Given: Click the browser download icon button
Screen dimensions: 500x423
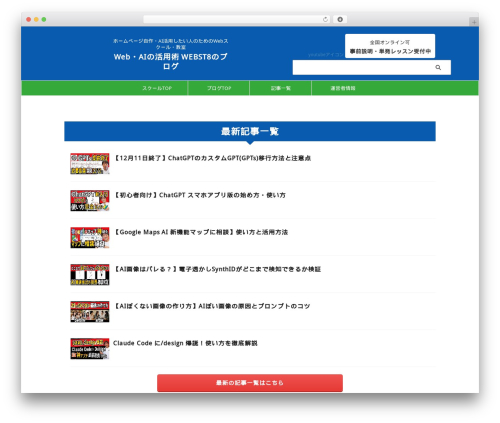Looking at the screenshot, I should pyautogui.click(x=340, y=20).
